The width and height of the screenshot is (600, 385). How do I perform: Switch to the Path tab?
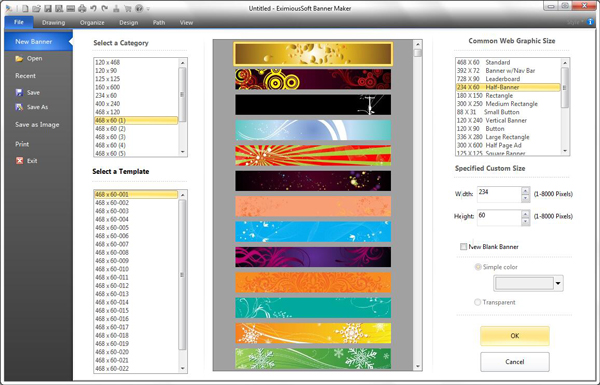[159, 23]
